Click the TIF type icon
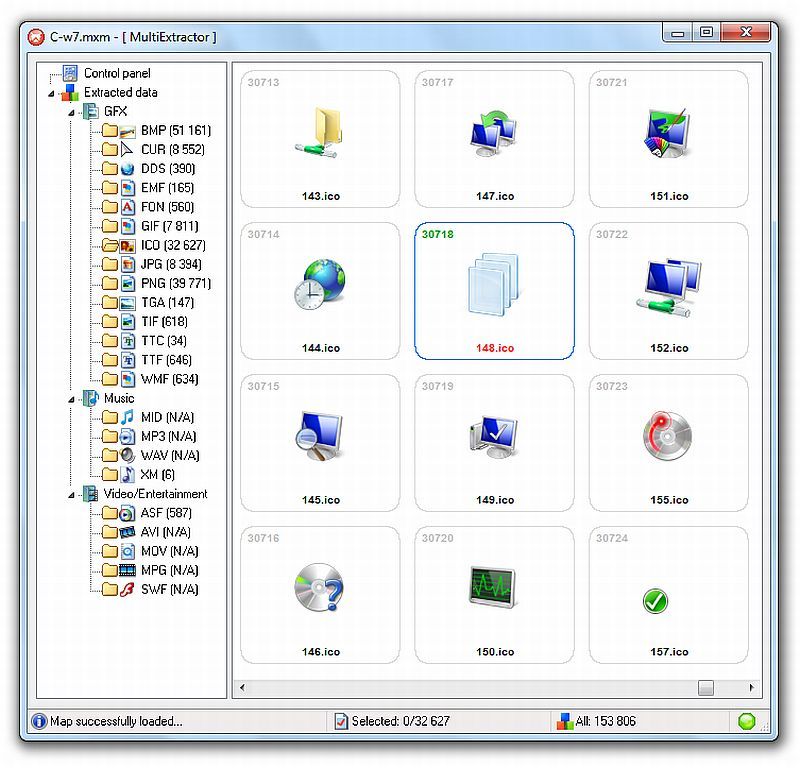This screenshot has width=800, height=768. coord(128,322)
